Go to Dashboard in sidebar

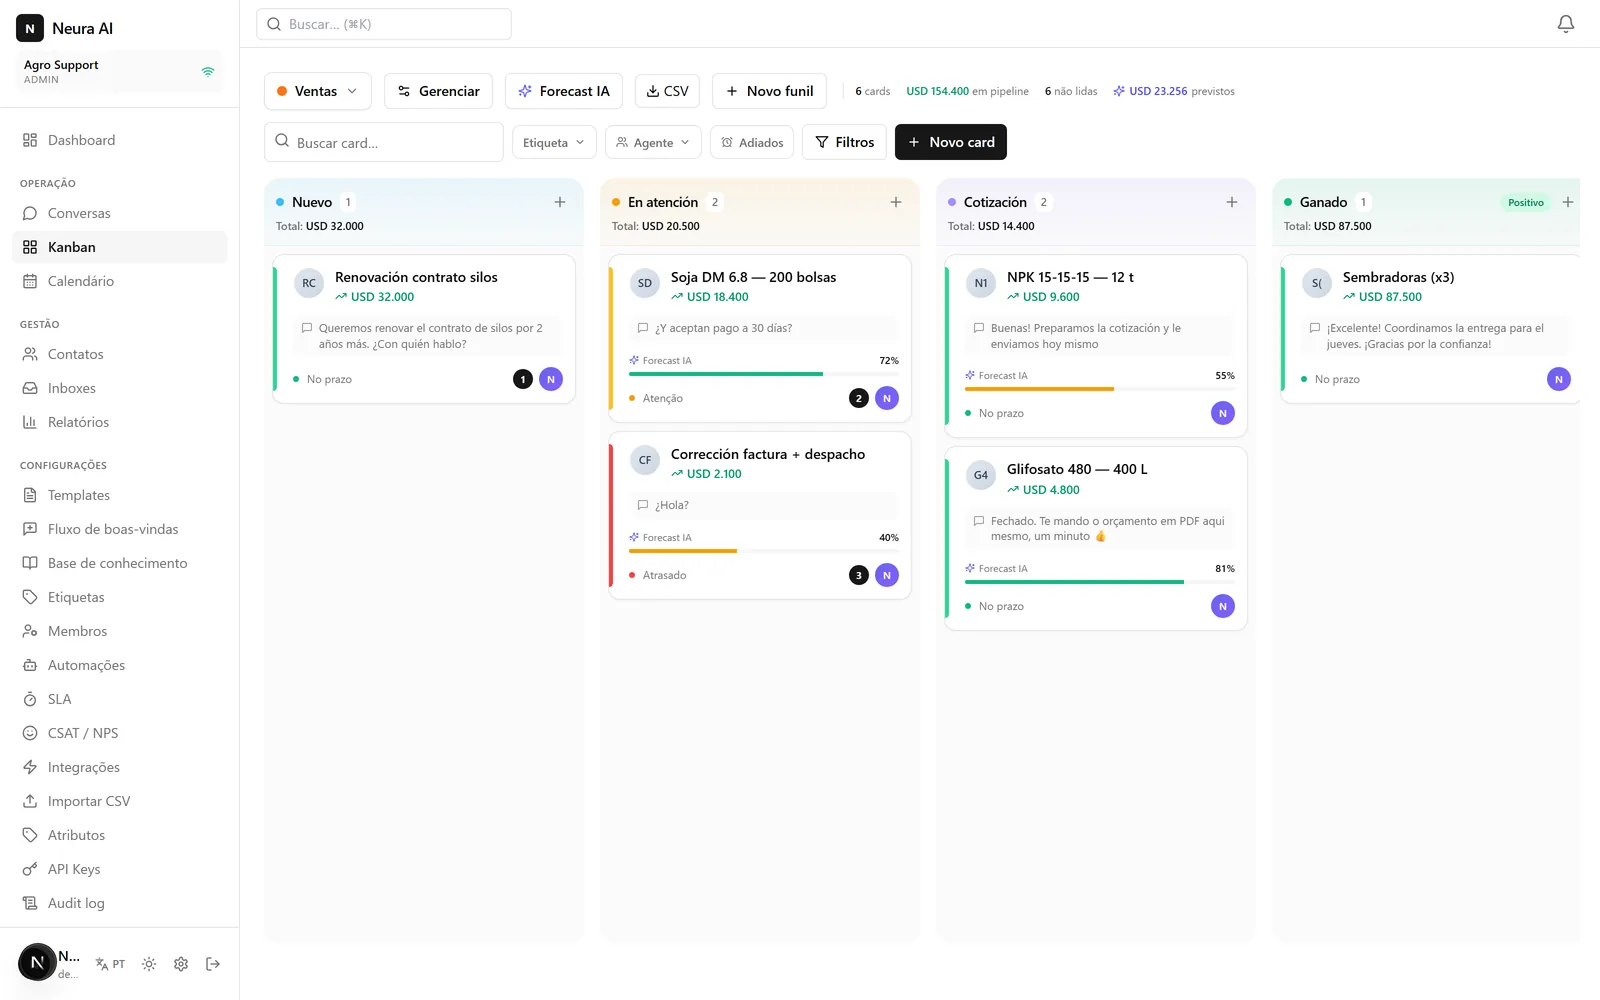pos(120,140)
